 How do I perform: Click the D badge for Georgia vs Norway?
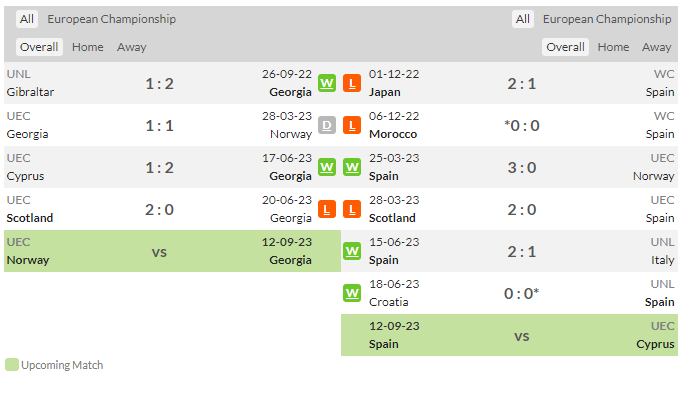[327, 125]
